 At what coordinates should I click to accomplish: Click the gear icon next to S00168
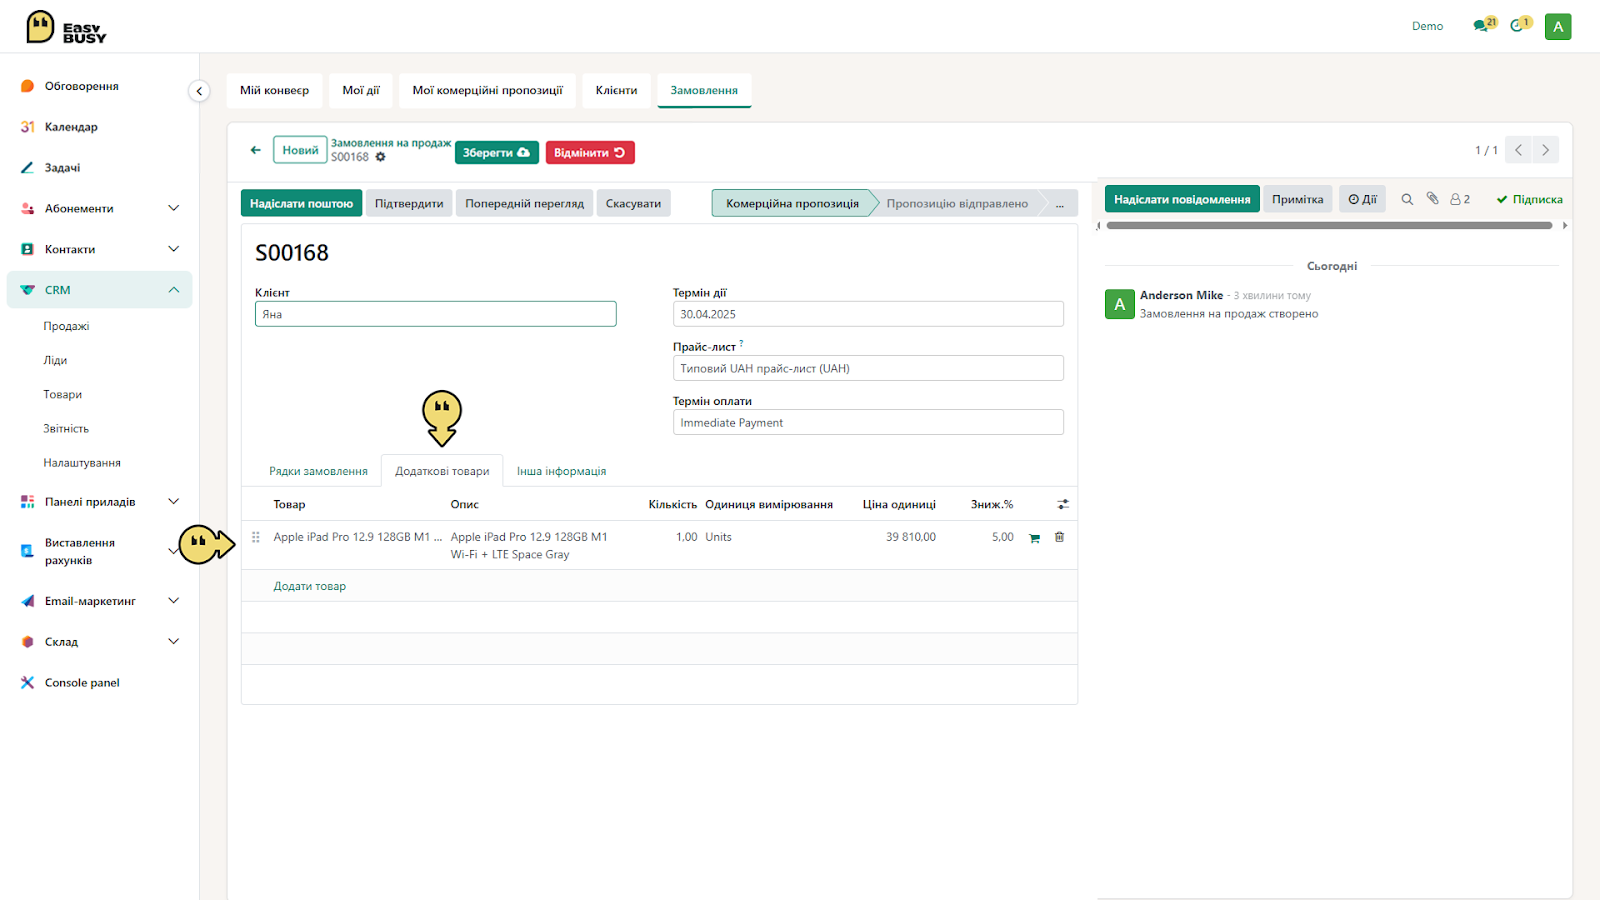[x=380, y=157]
